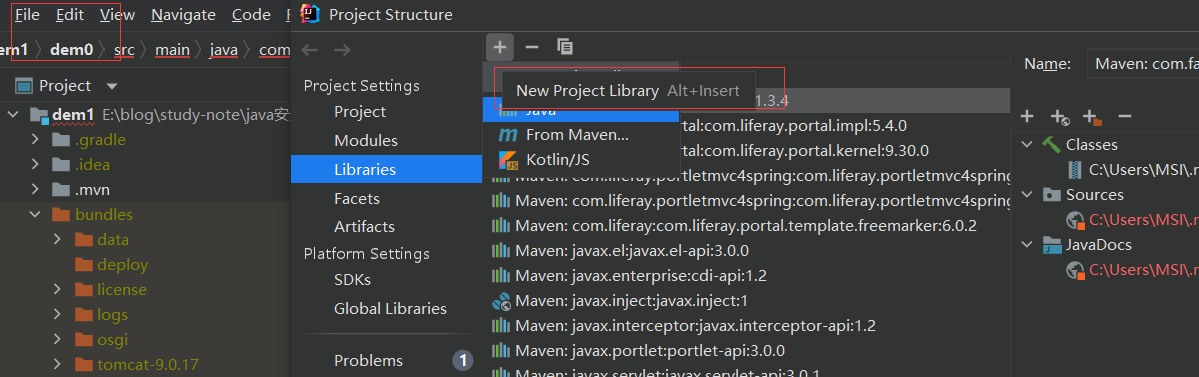1199x377 pixels.
Task: Open the Navigate menu
Action: point(184,15)
